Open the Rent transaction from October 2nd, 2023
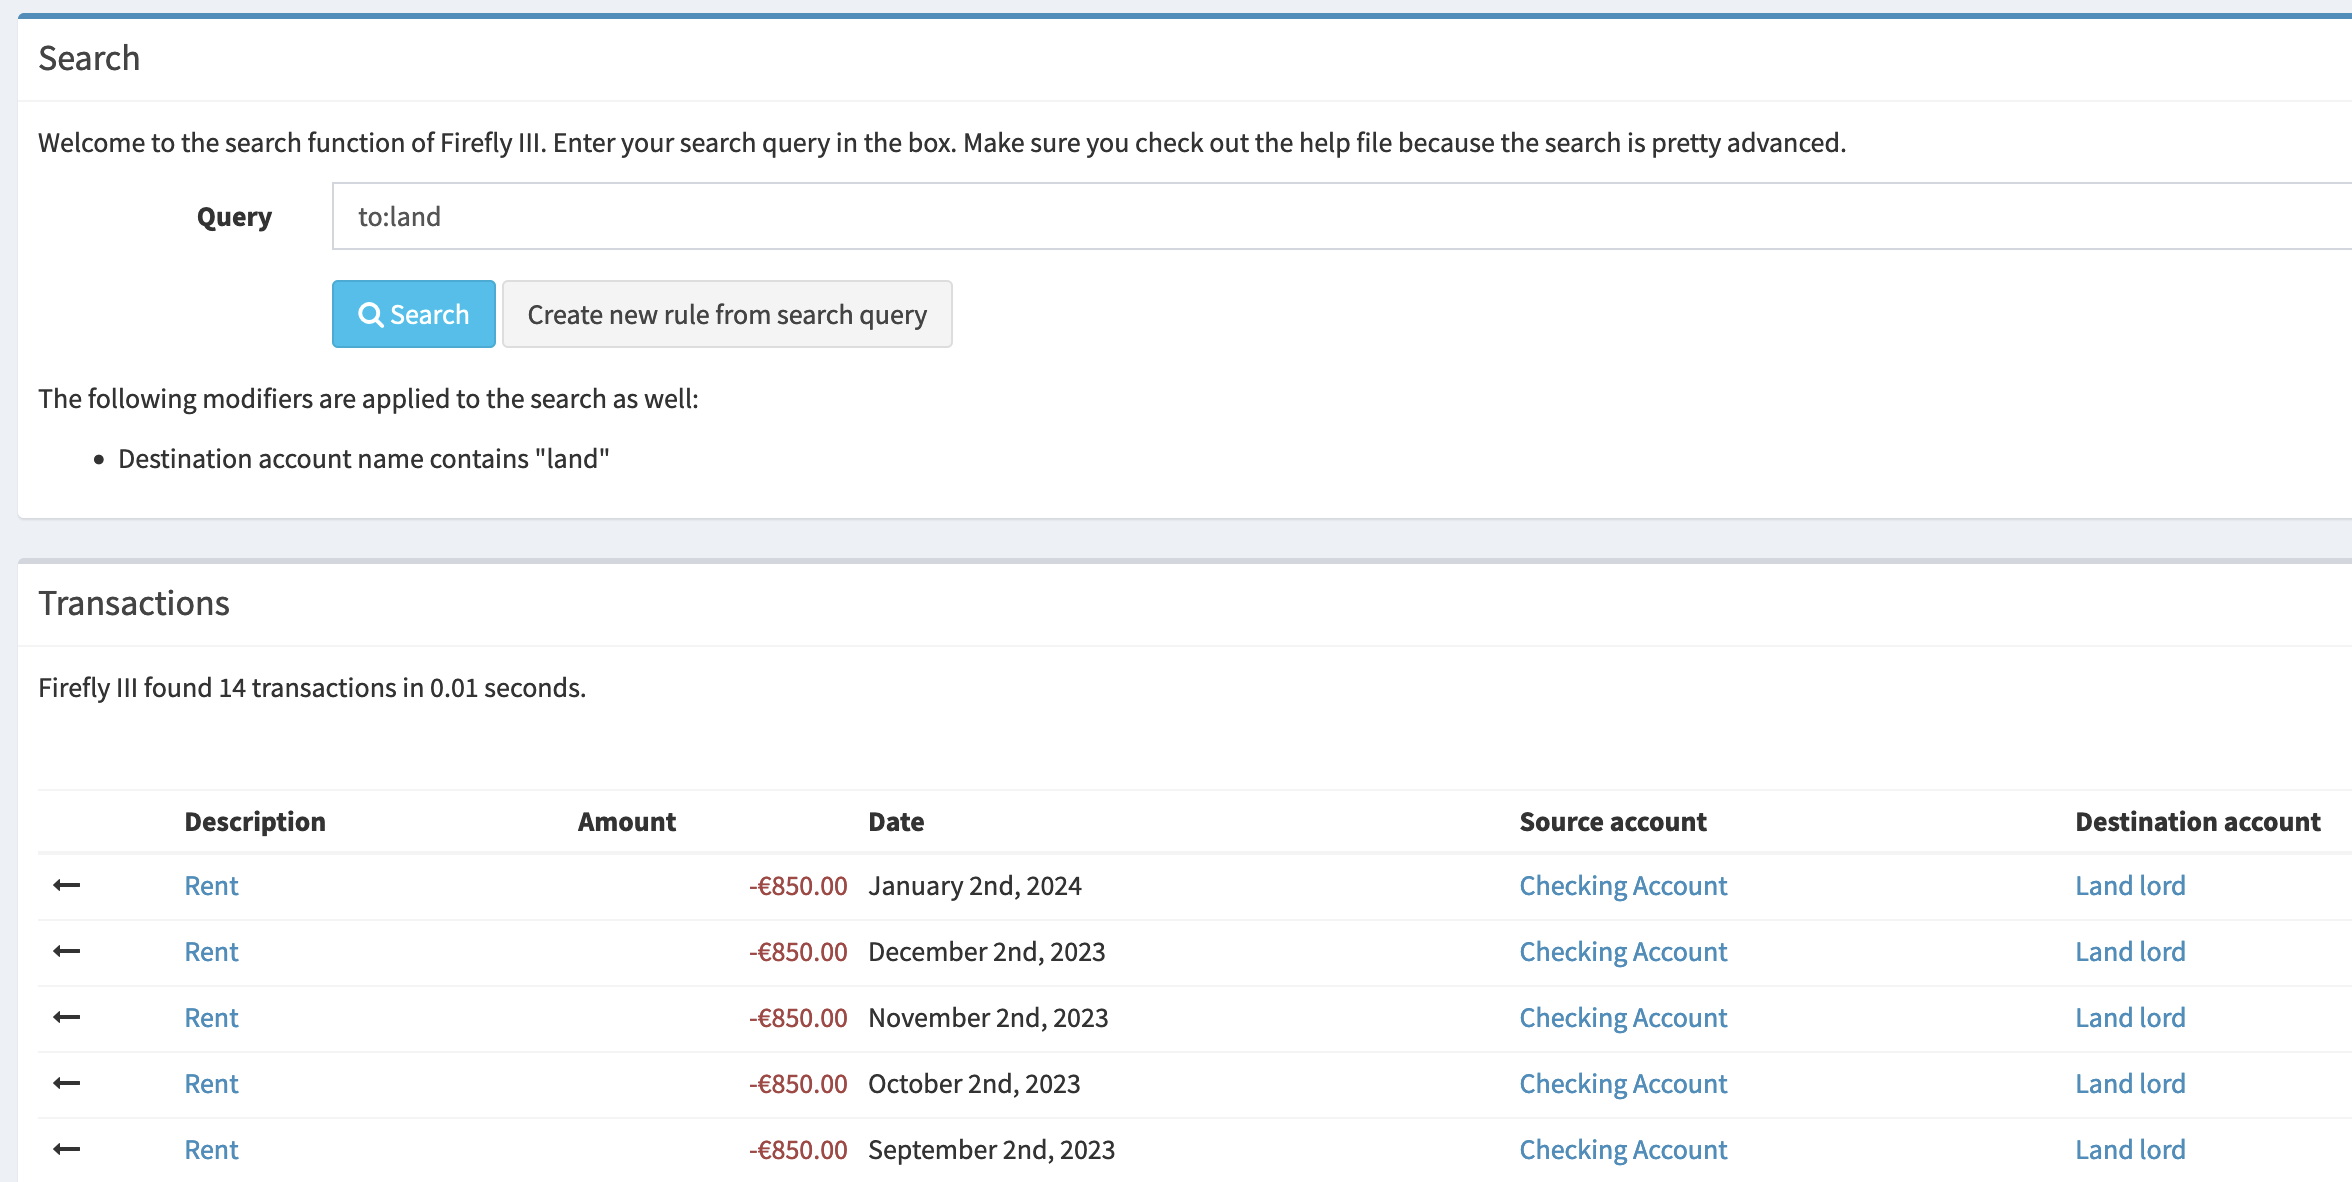This screenshot has height=1182, width=2352. 211,1083
